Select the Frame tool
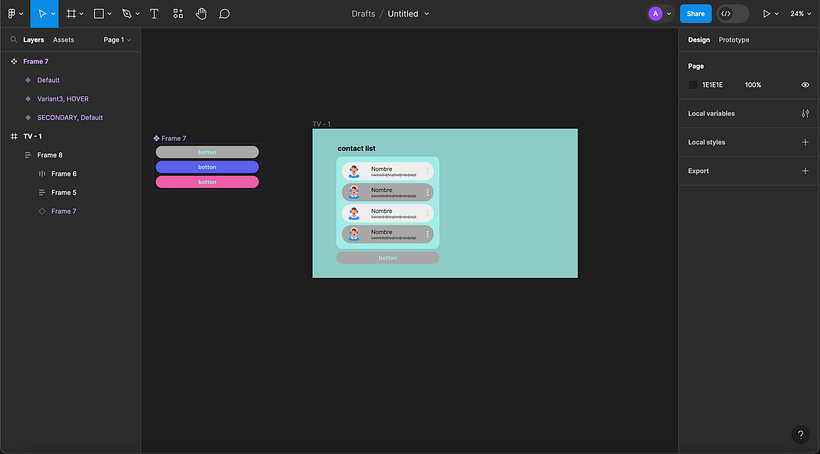 tap(72, 14)
